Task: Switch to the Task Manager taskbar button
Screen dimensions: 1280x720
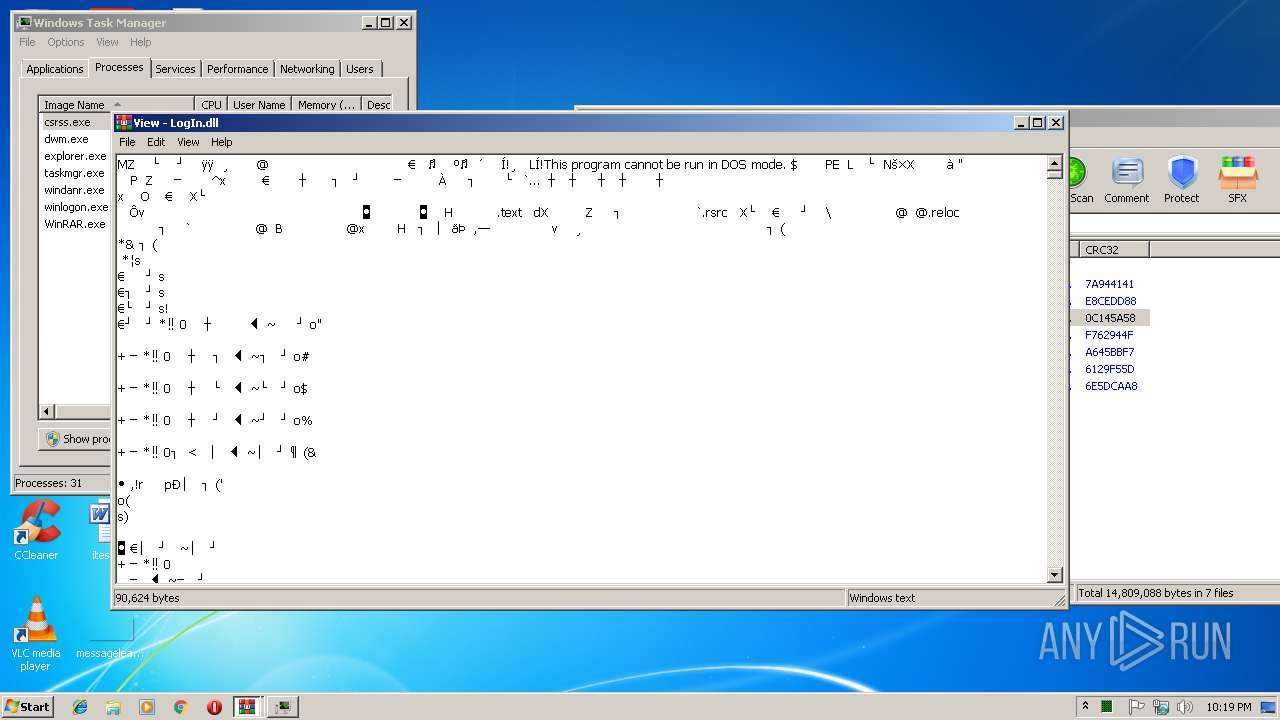Action: pos(282,707)
